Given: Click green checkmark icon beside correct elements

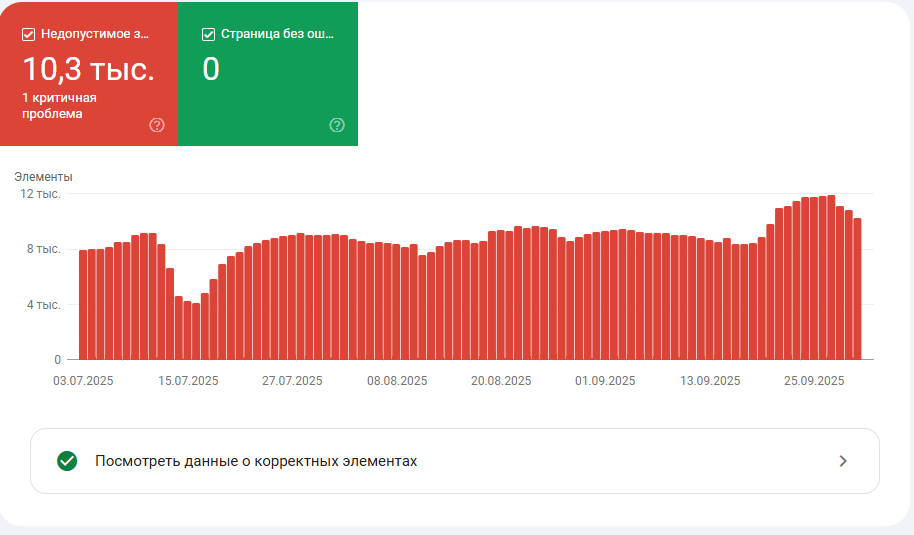Looking at the screenshot, I should point(67,461).
